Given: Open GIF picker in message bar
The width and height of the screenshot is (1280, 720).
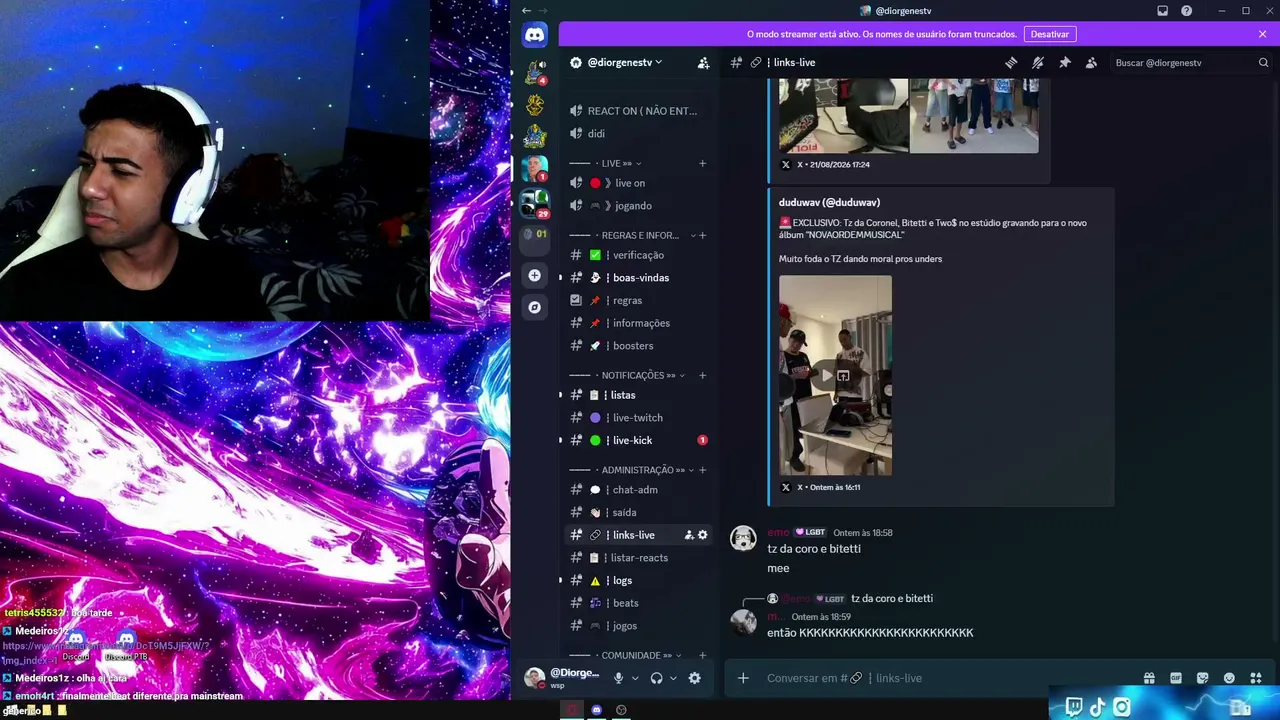Looking at the screenshot, I should (1176, 678).
